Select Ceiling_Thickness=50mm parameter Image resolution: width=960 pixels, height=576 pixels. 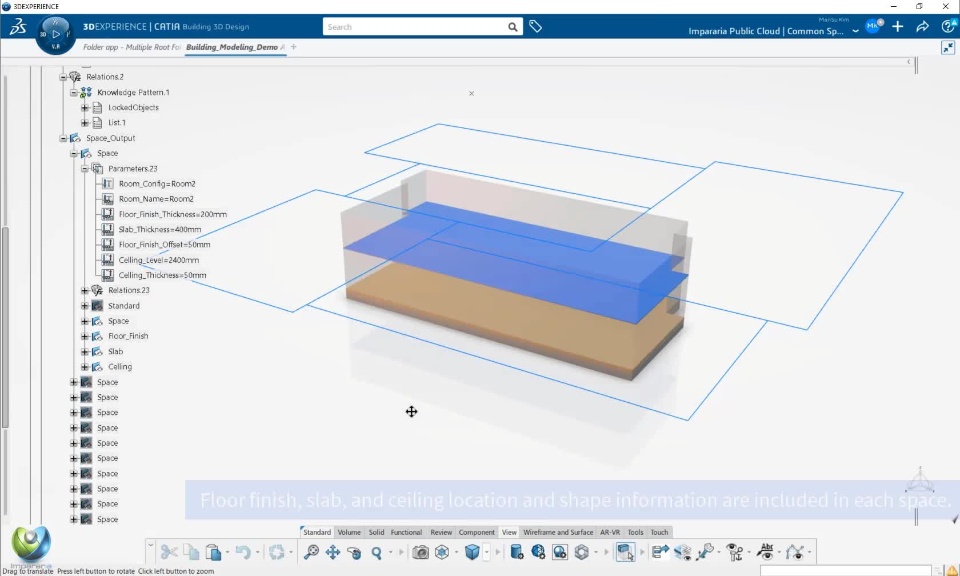click(162, 275)
